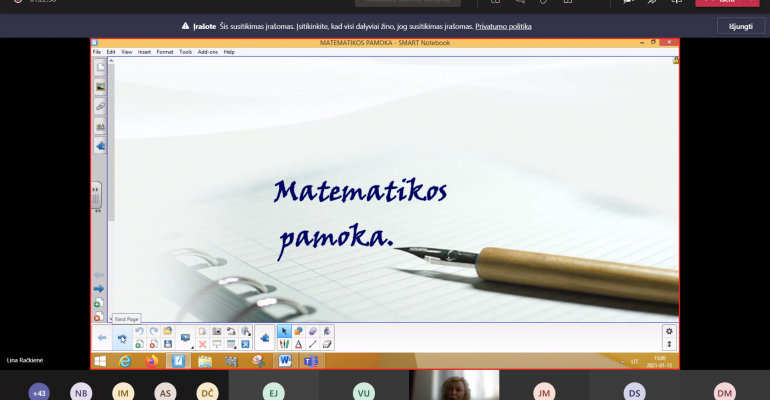770x400 pixels.
Task: Open the Attachments paperclip tab
Action: (x=100, y=106)
